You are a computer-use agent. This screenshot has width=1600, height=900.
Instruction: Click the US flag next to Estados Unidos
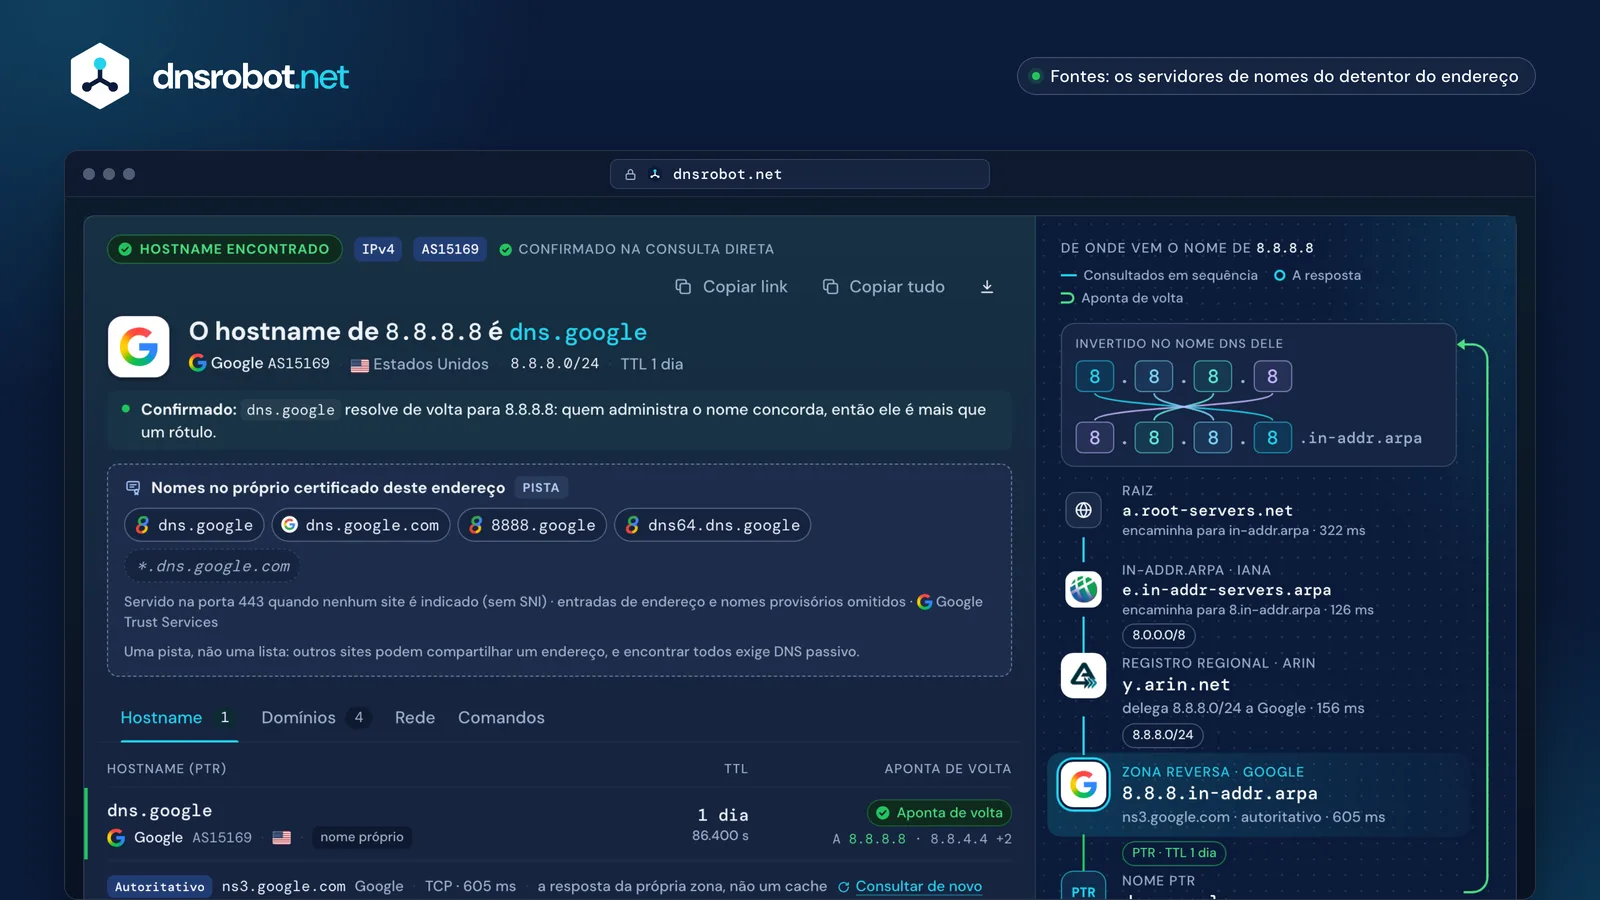360,365
